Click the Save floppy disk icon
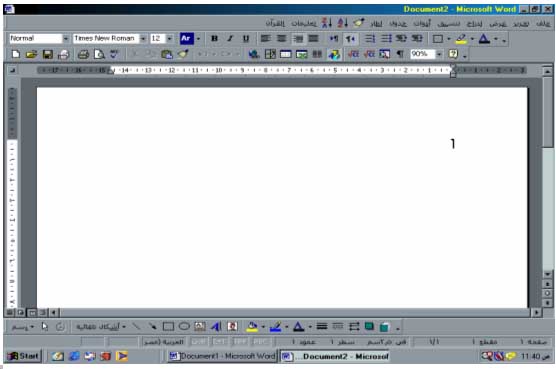This screenshot has height=369, width=556. 48,54
